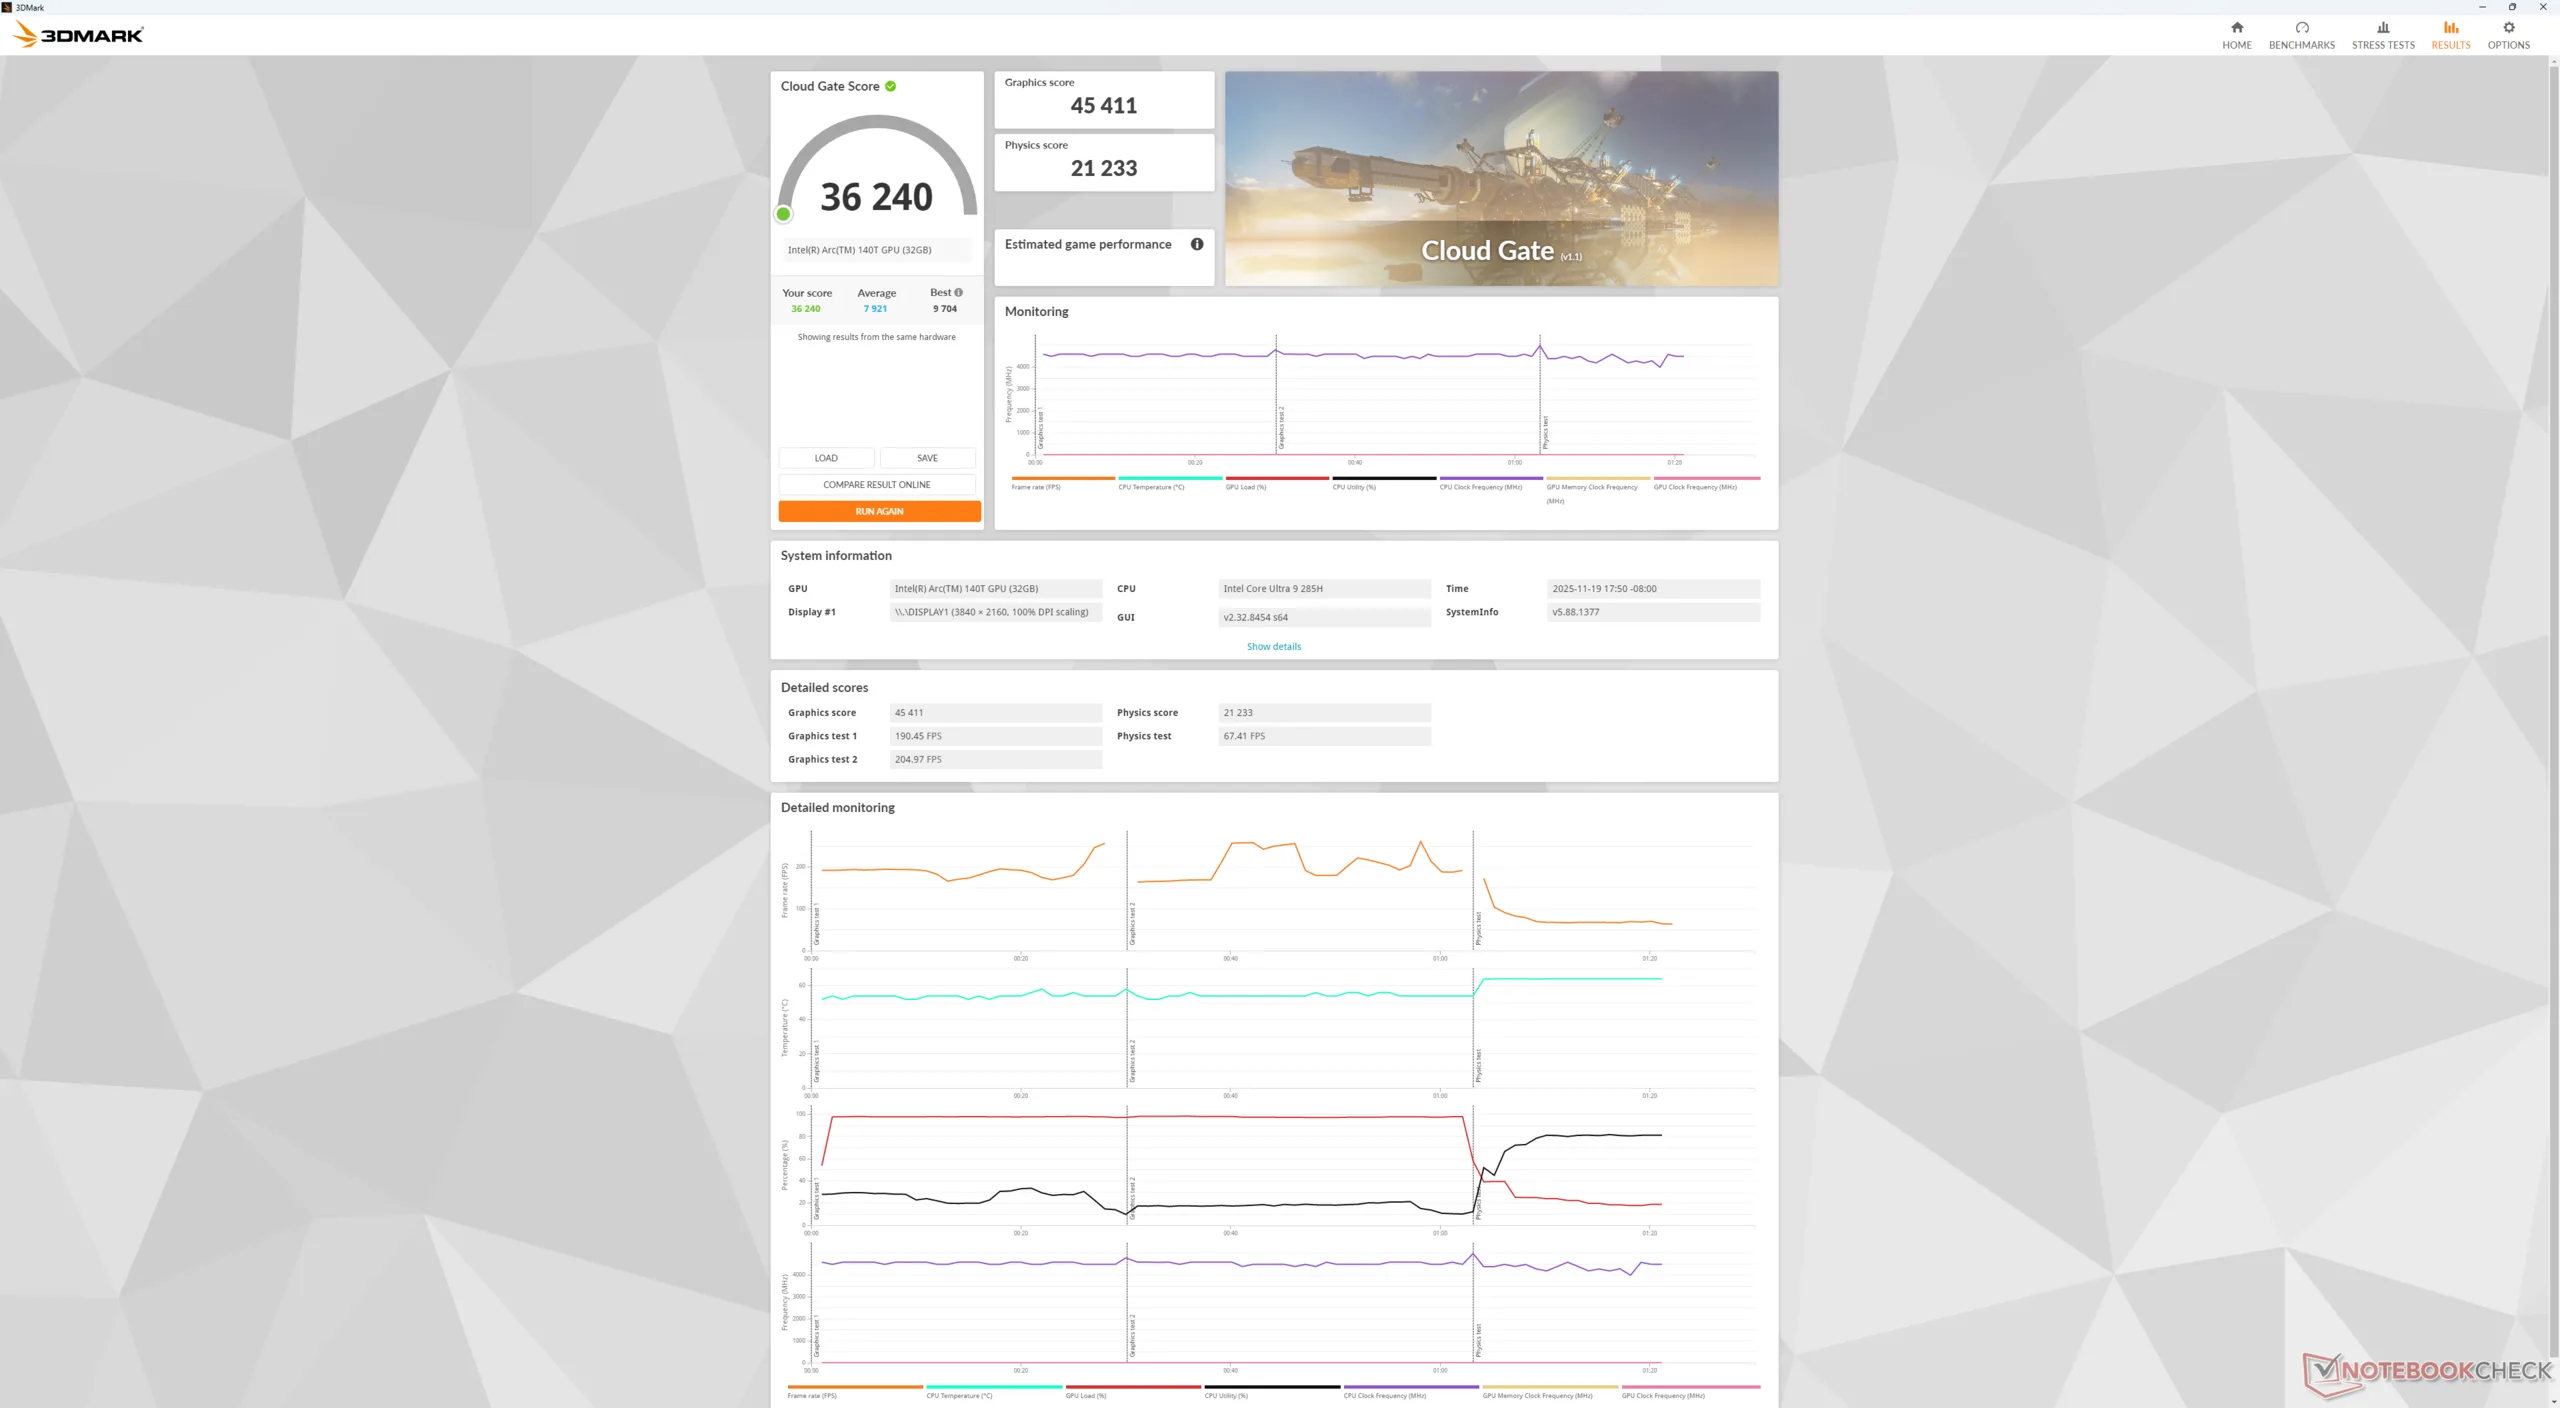
Task: Click Estimated game performance info icon
Action: pos(1196,244)
